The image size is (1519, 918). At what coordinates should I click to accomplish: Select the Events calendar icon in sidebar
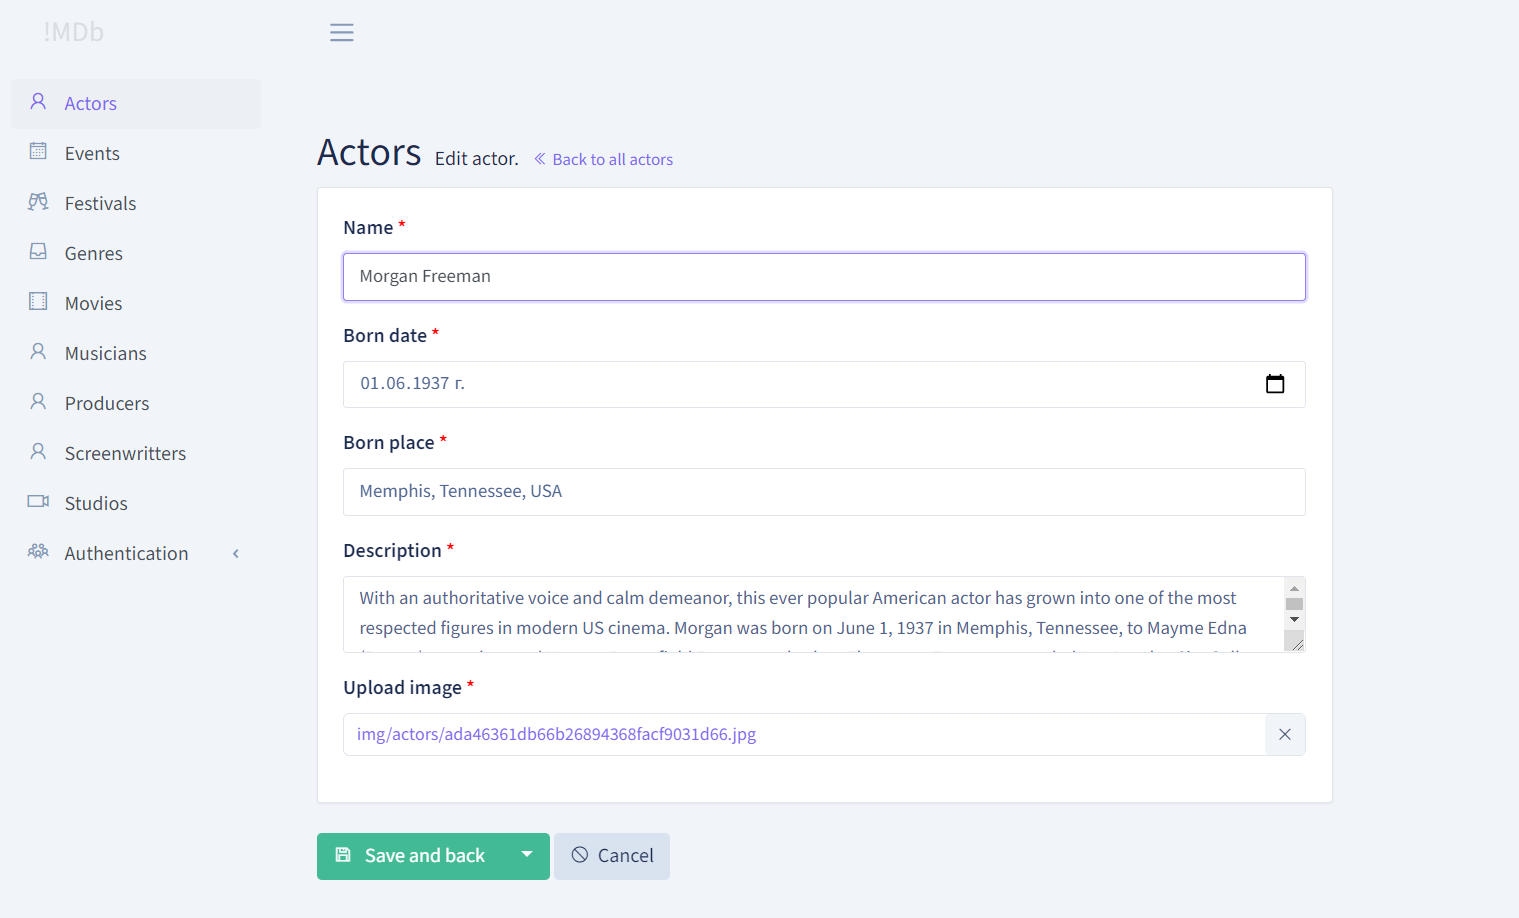(x=38, y=152)
